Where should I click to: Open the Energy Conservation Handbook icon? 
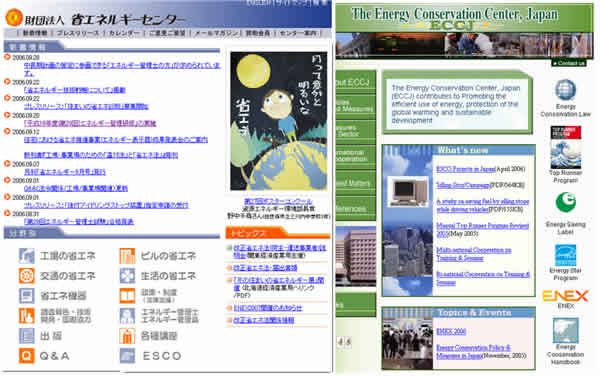tap(566, 330)
